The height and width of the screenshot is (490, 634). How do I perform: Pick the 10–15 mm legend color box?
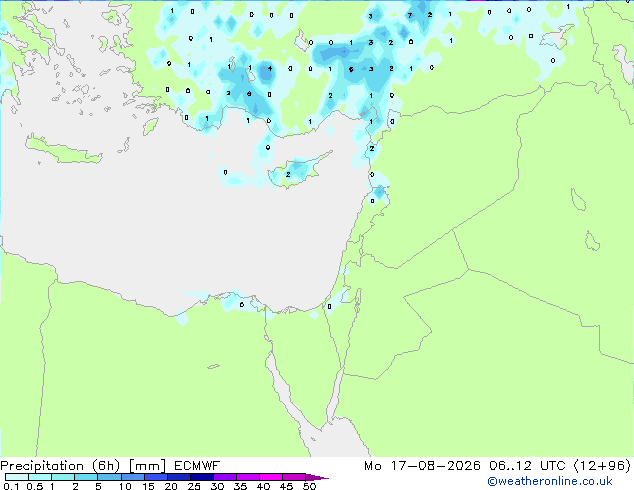point(132,477)
